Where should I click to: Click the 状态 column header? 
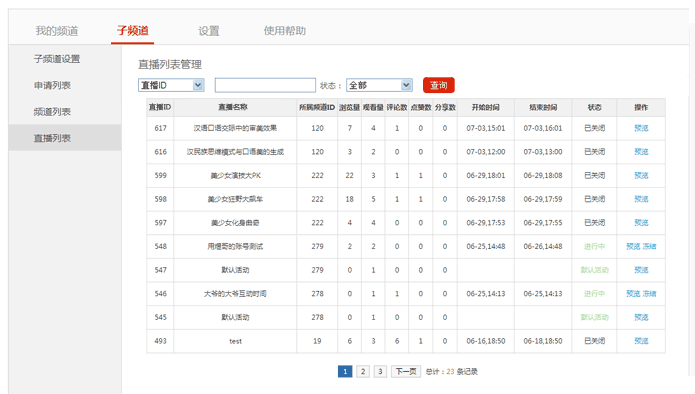coord(594,107)
